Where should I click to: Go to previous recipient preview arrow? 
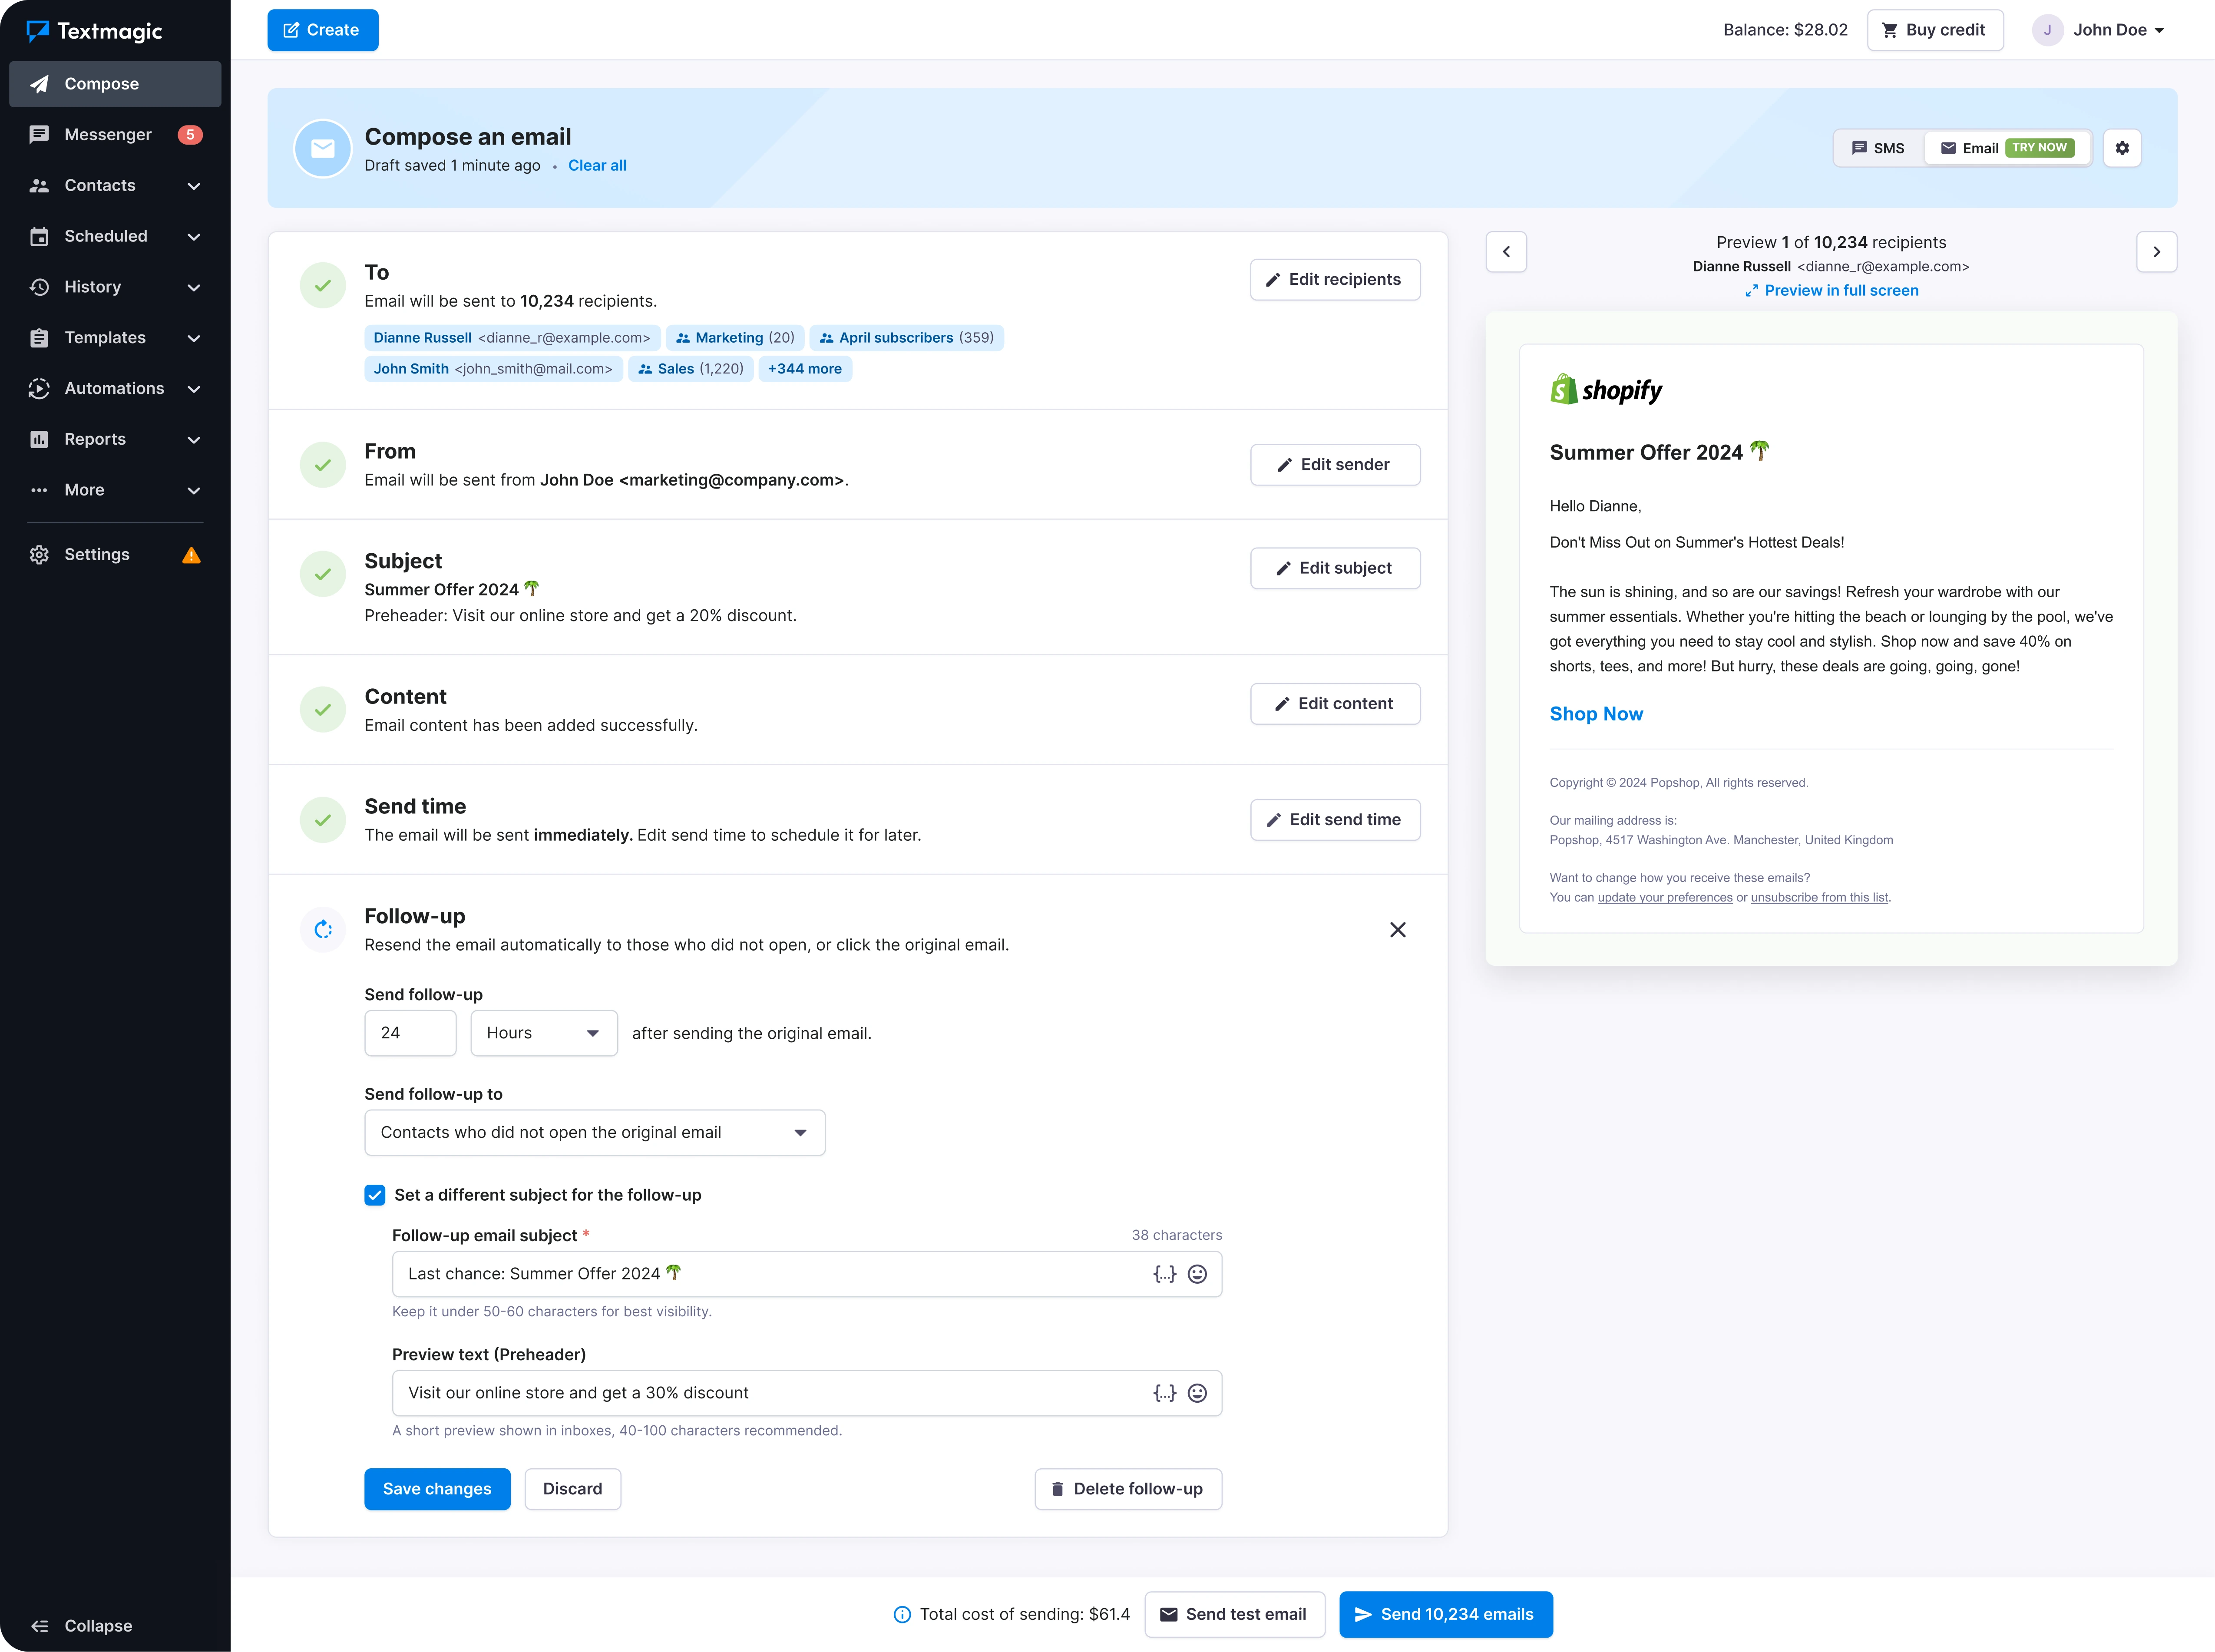[1506, 252]
